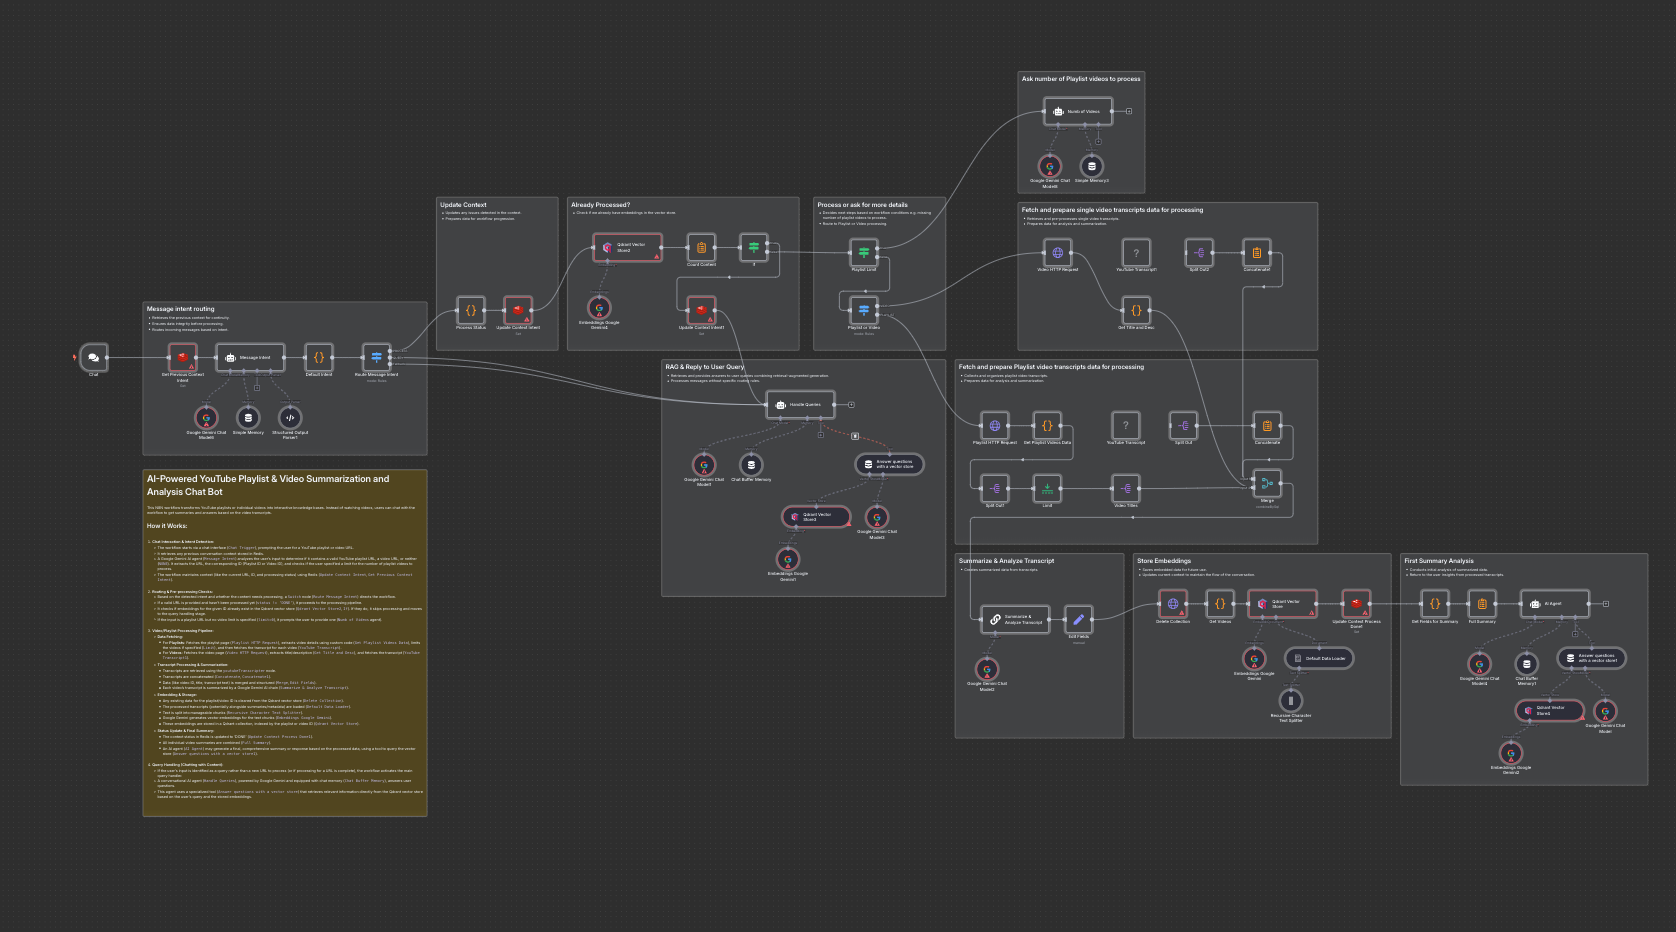Select the Get Title and Desc node

(x=1136, y=310)
